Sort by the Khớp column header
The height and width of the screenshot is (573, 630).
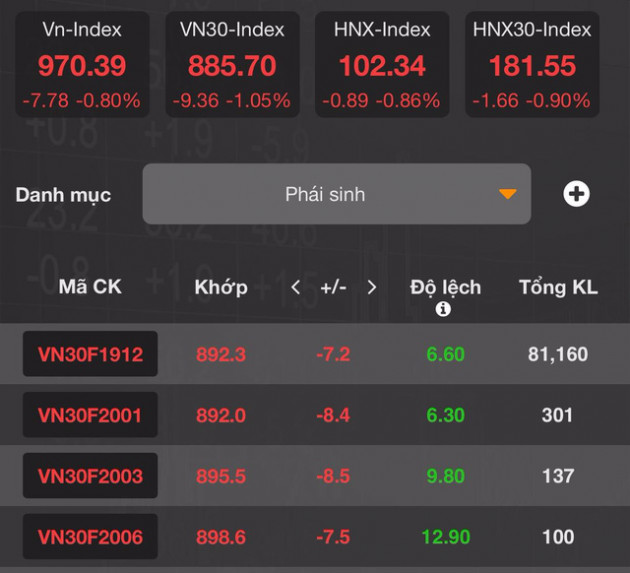(221, 288)
